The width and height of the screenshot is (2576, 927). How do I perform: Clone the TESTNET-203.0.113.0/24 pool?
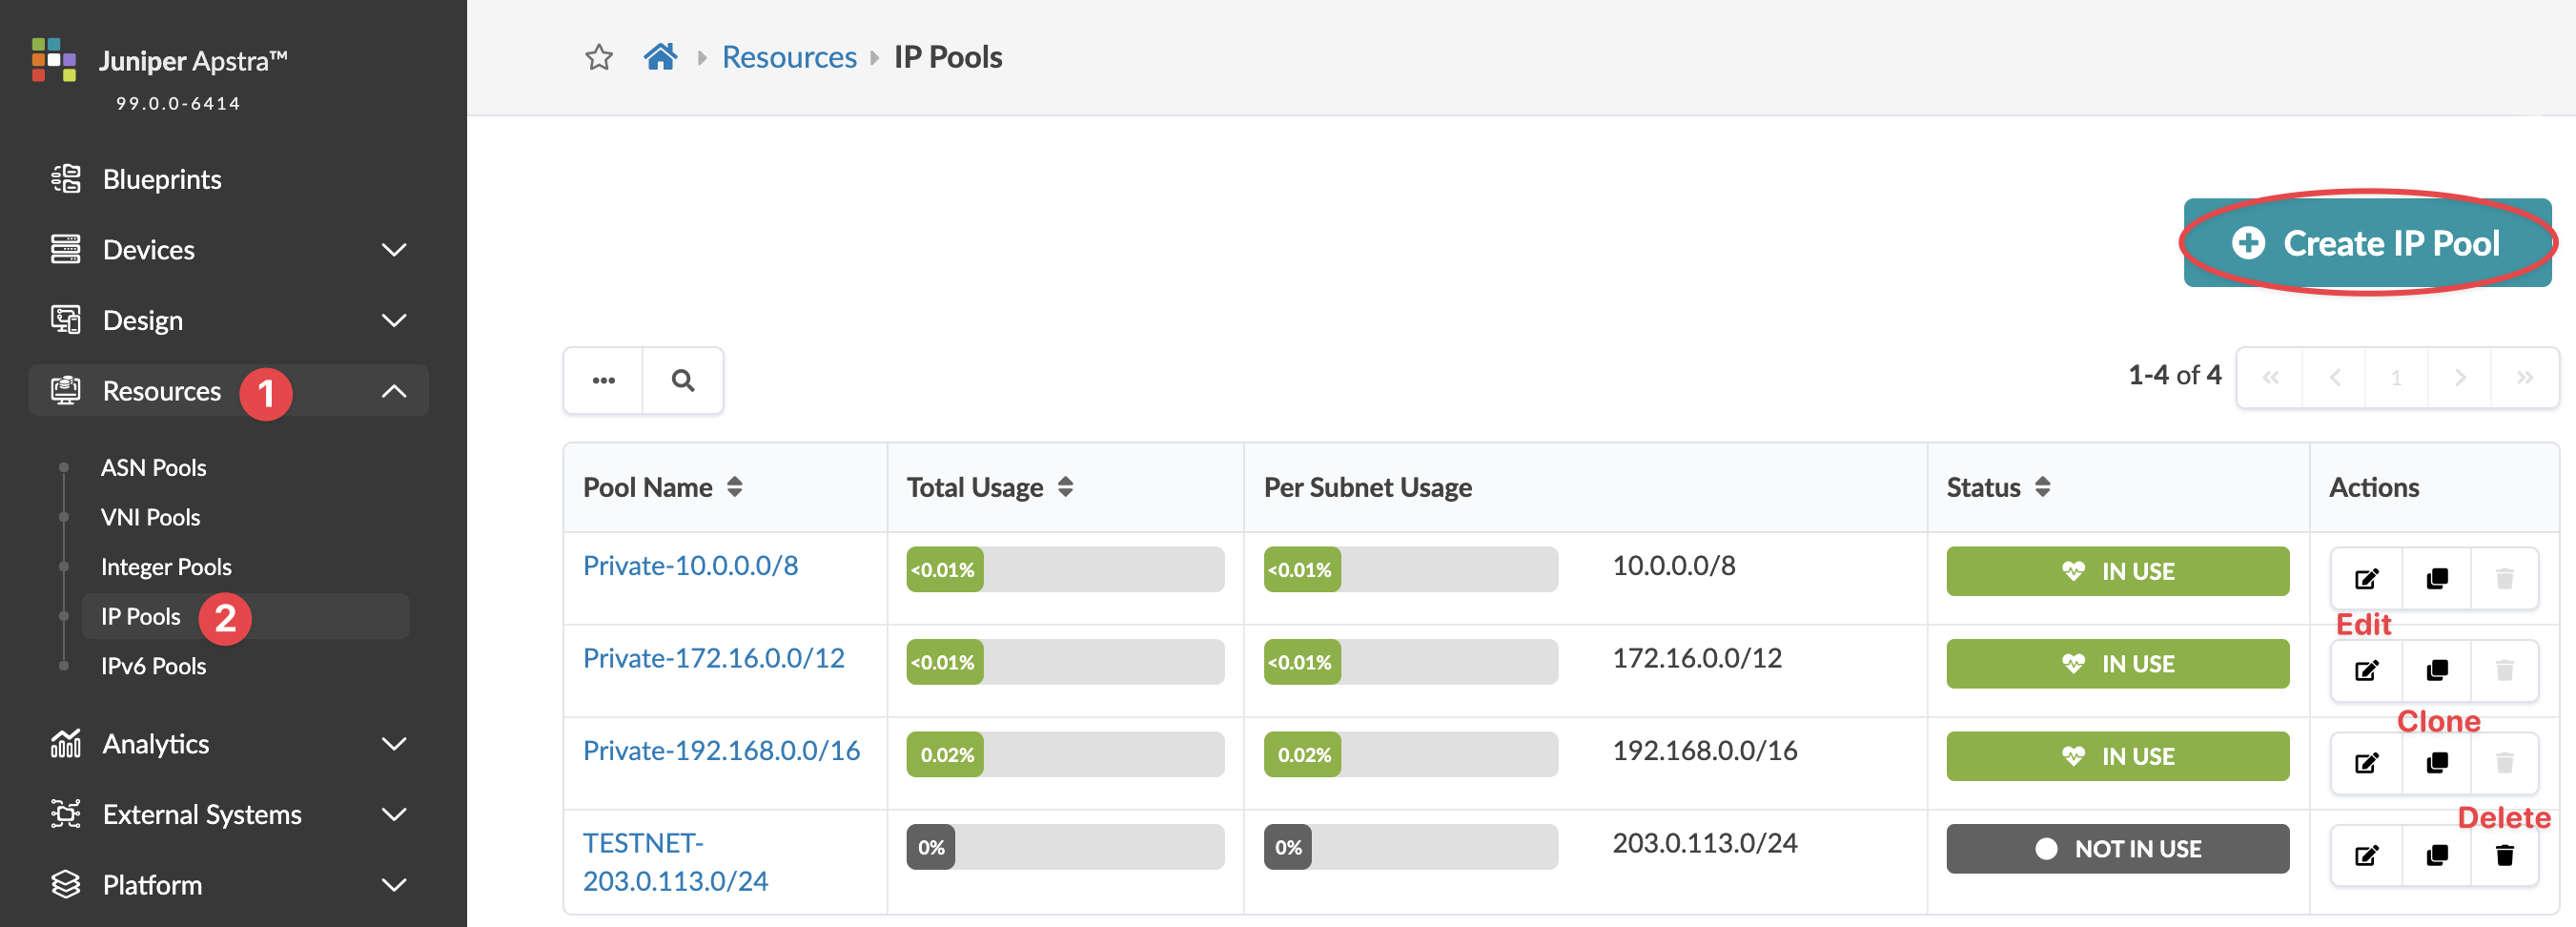pyautogui.click(x=2437, y=855)
